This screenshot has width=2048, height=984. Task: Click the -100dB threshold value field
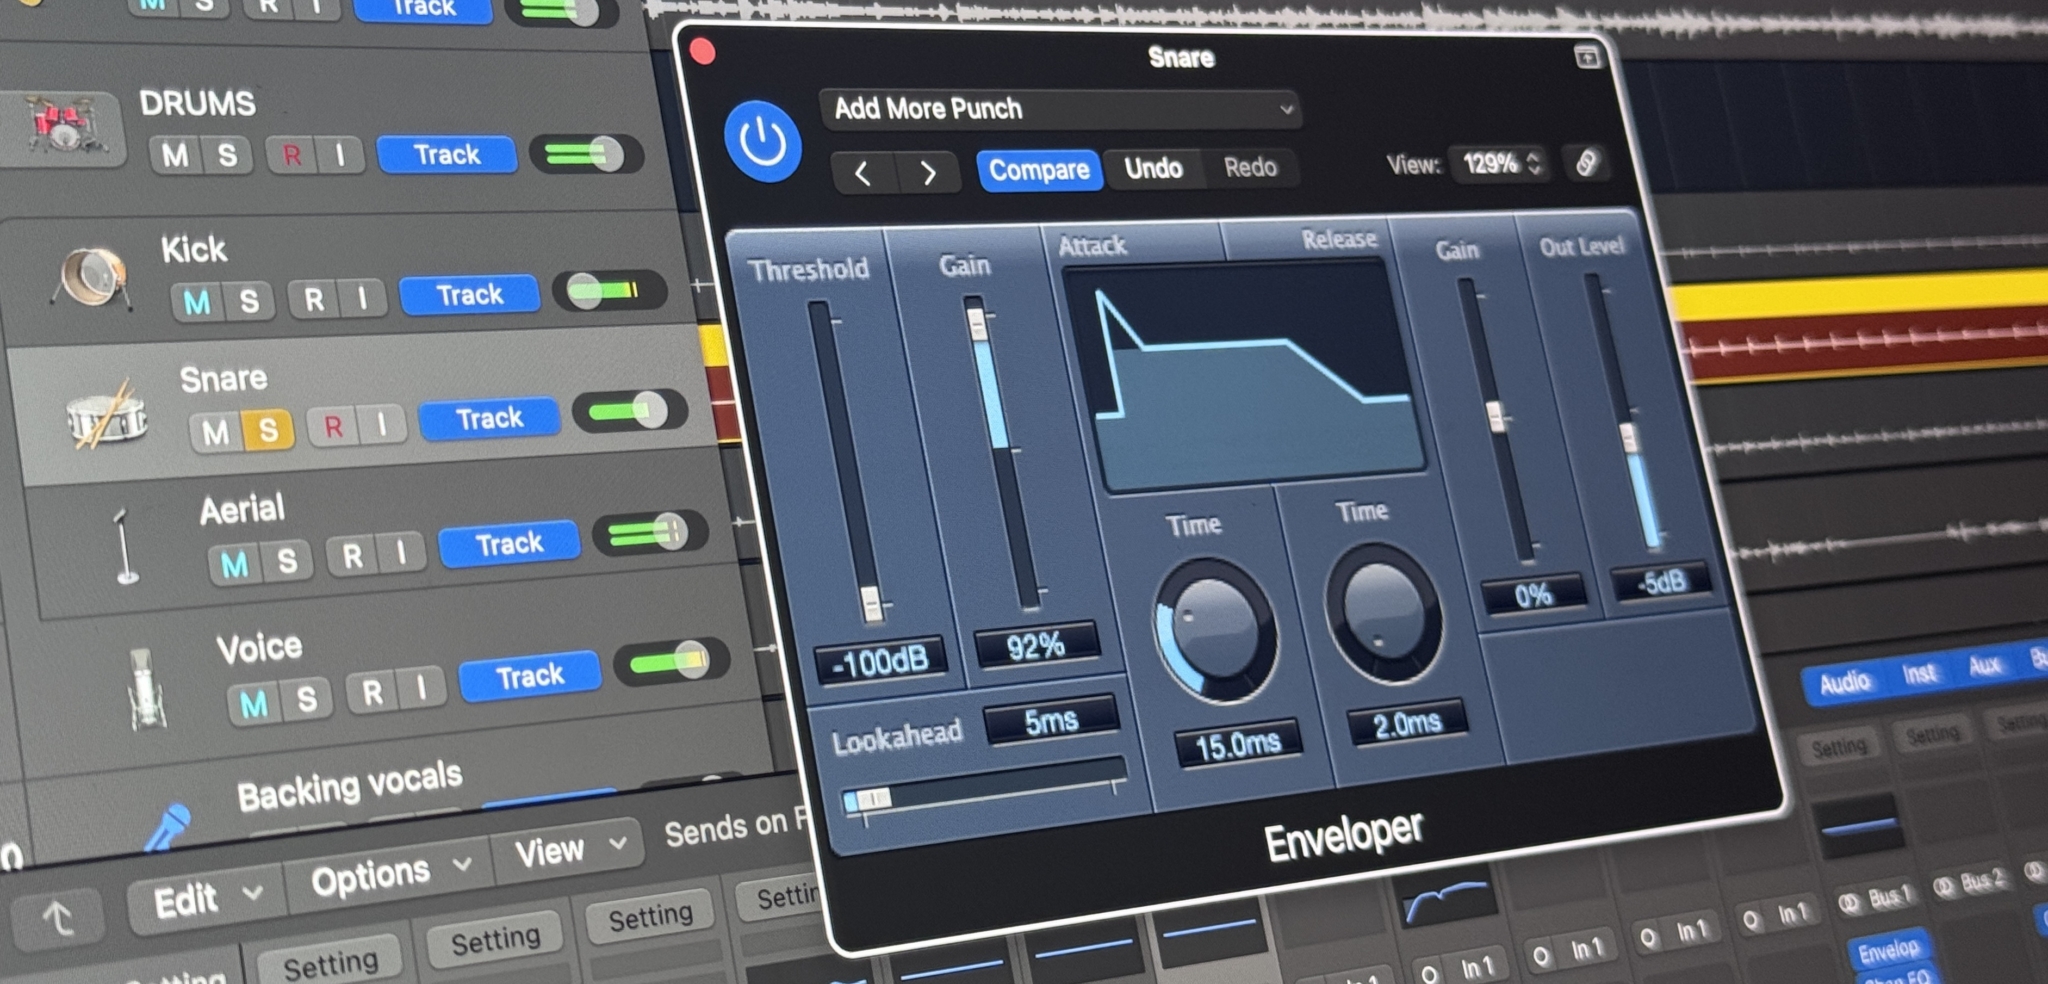[x=880, y=661]
